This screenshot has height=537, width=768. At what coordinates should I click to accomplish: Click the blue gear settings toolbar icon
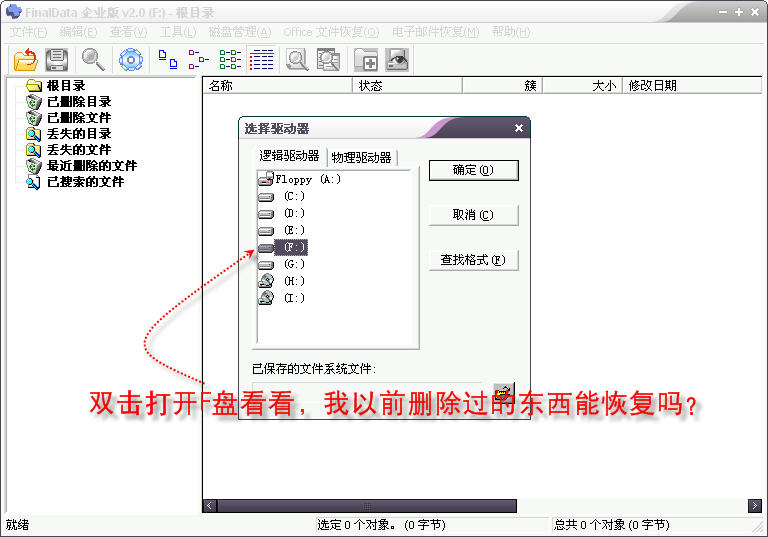tap(131, 60)
